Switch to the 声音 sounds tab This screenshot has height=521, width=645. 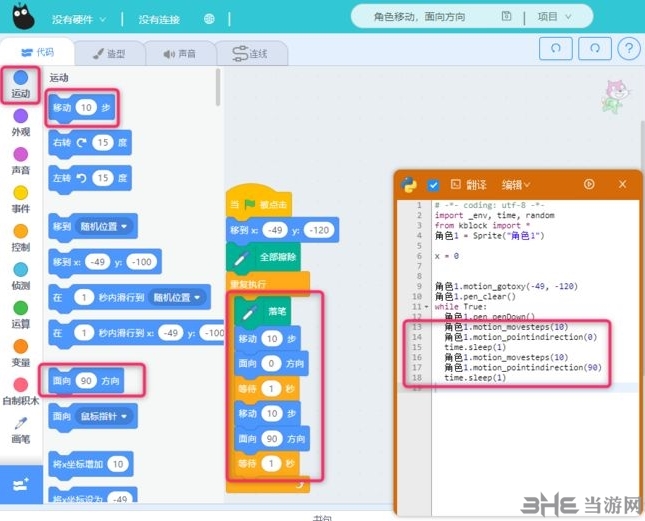[179, 53]
